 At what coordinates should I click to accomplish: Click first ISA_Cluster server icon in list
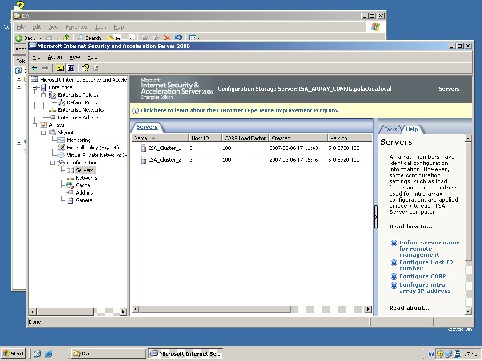[x=143, y=148]
